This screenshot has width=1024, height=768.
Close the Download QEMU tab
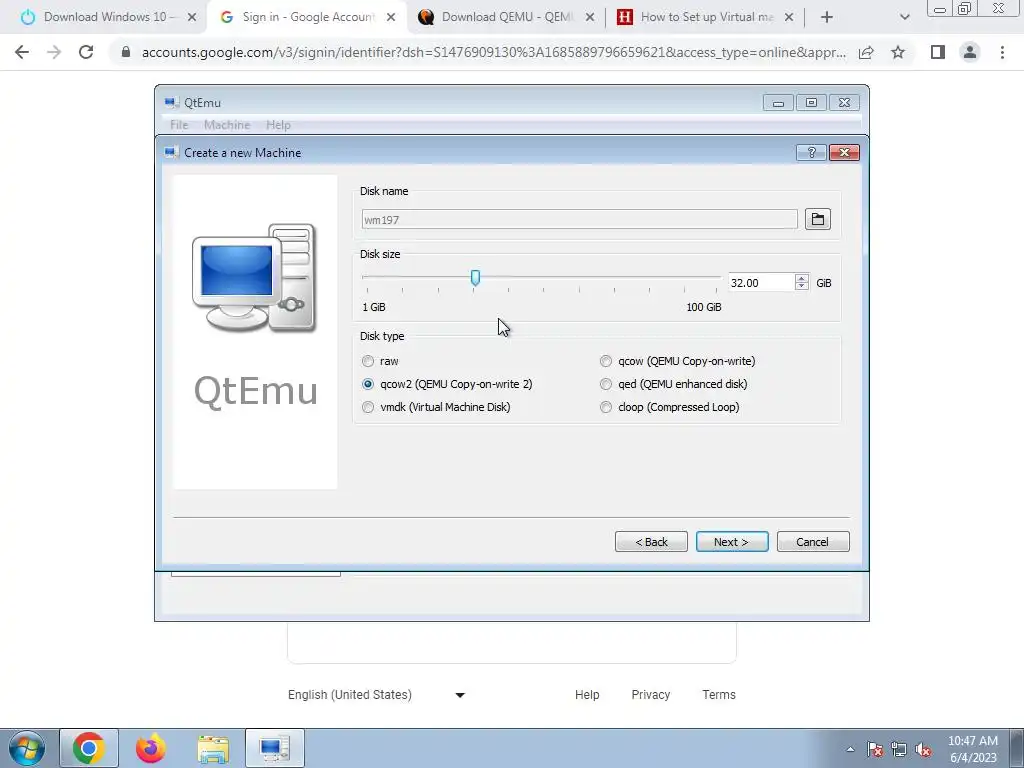pos(590,17)
